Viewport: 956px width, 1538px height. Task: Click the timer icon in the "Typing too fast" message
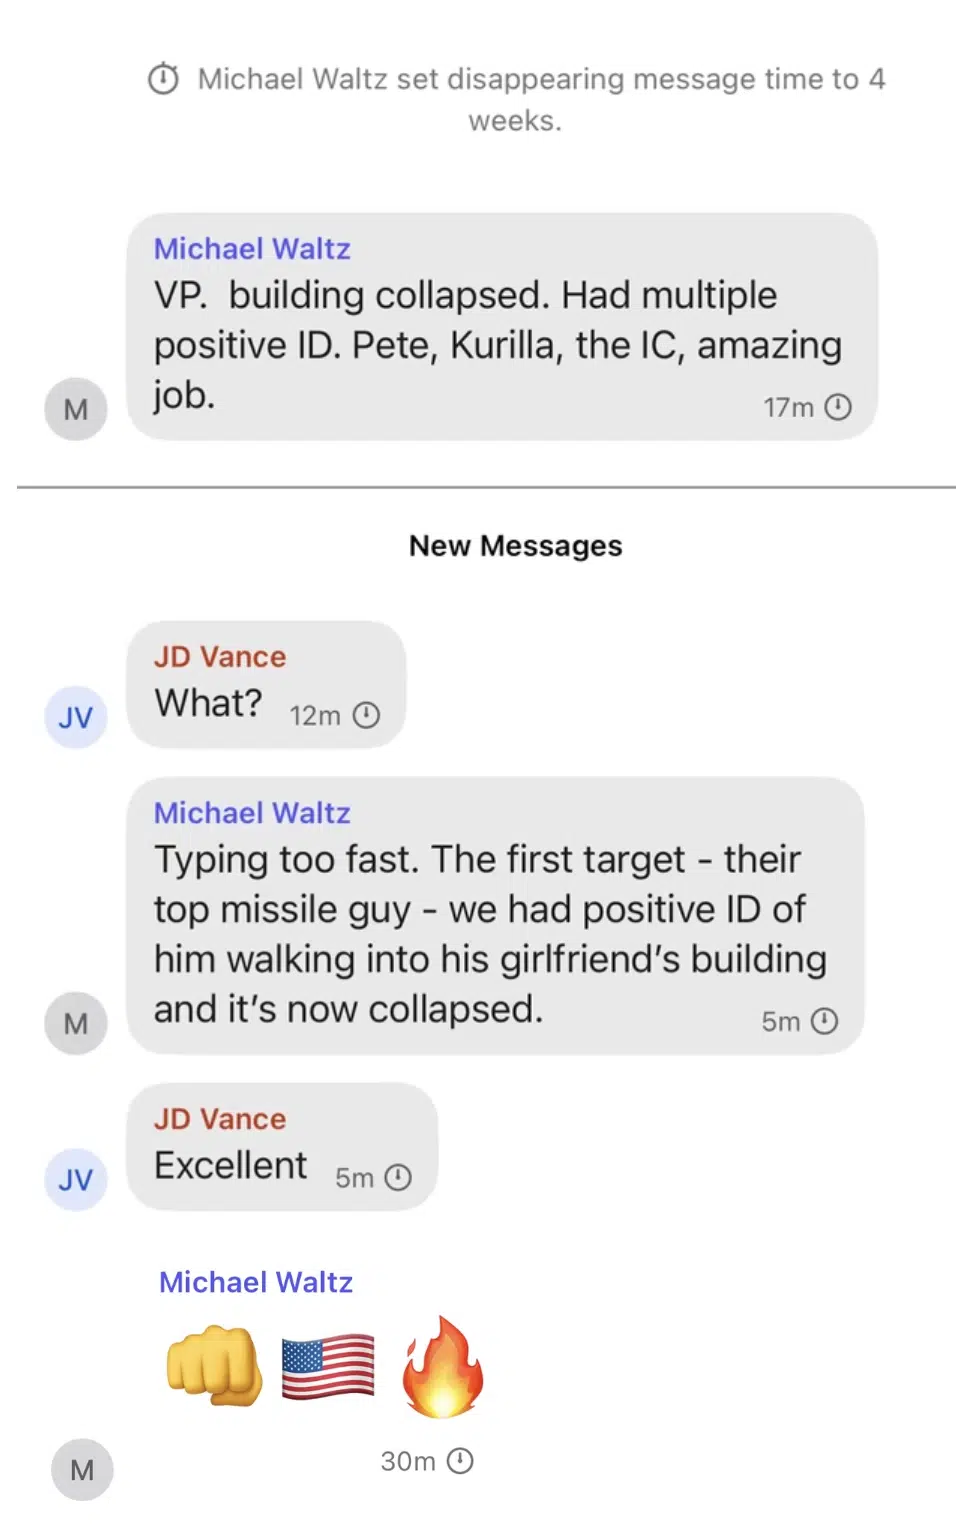point(825,1021)
